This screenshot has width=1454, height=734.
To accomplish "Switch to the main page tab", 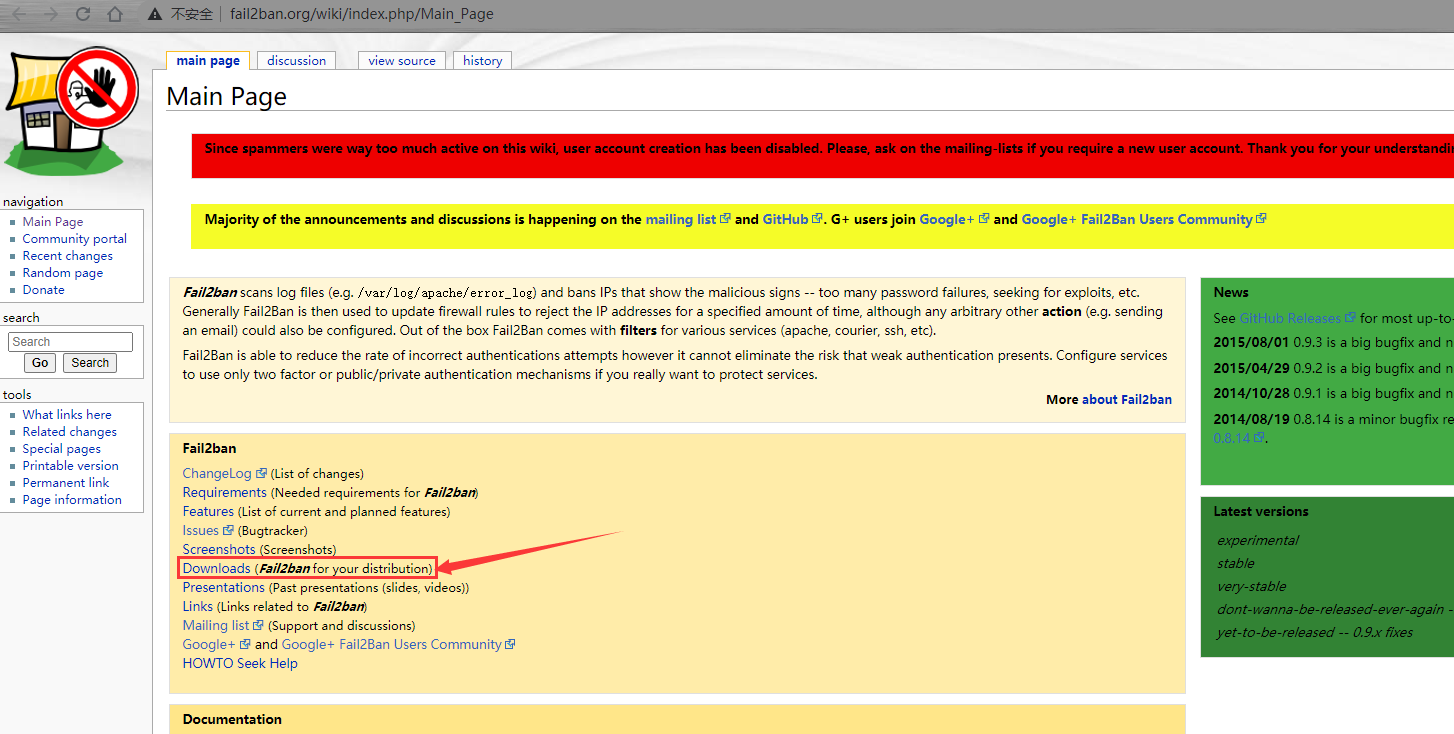I will [x=208, y=61].
